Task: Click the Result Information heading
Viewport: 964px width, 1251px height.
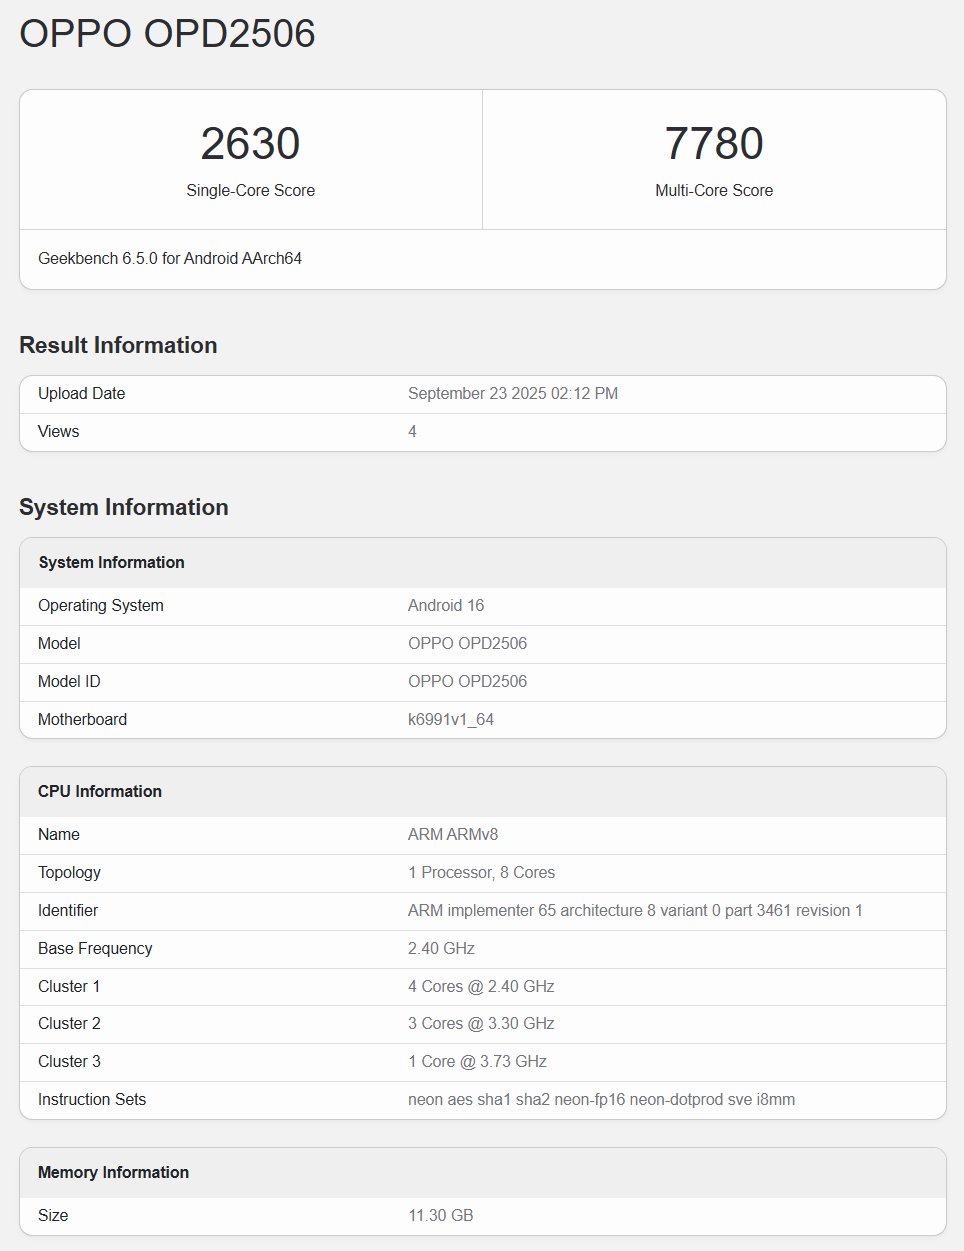Action: (118, 345)
